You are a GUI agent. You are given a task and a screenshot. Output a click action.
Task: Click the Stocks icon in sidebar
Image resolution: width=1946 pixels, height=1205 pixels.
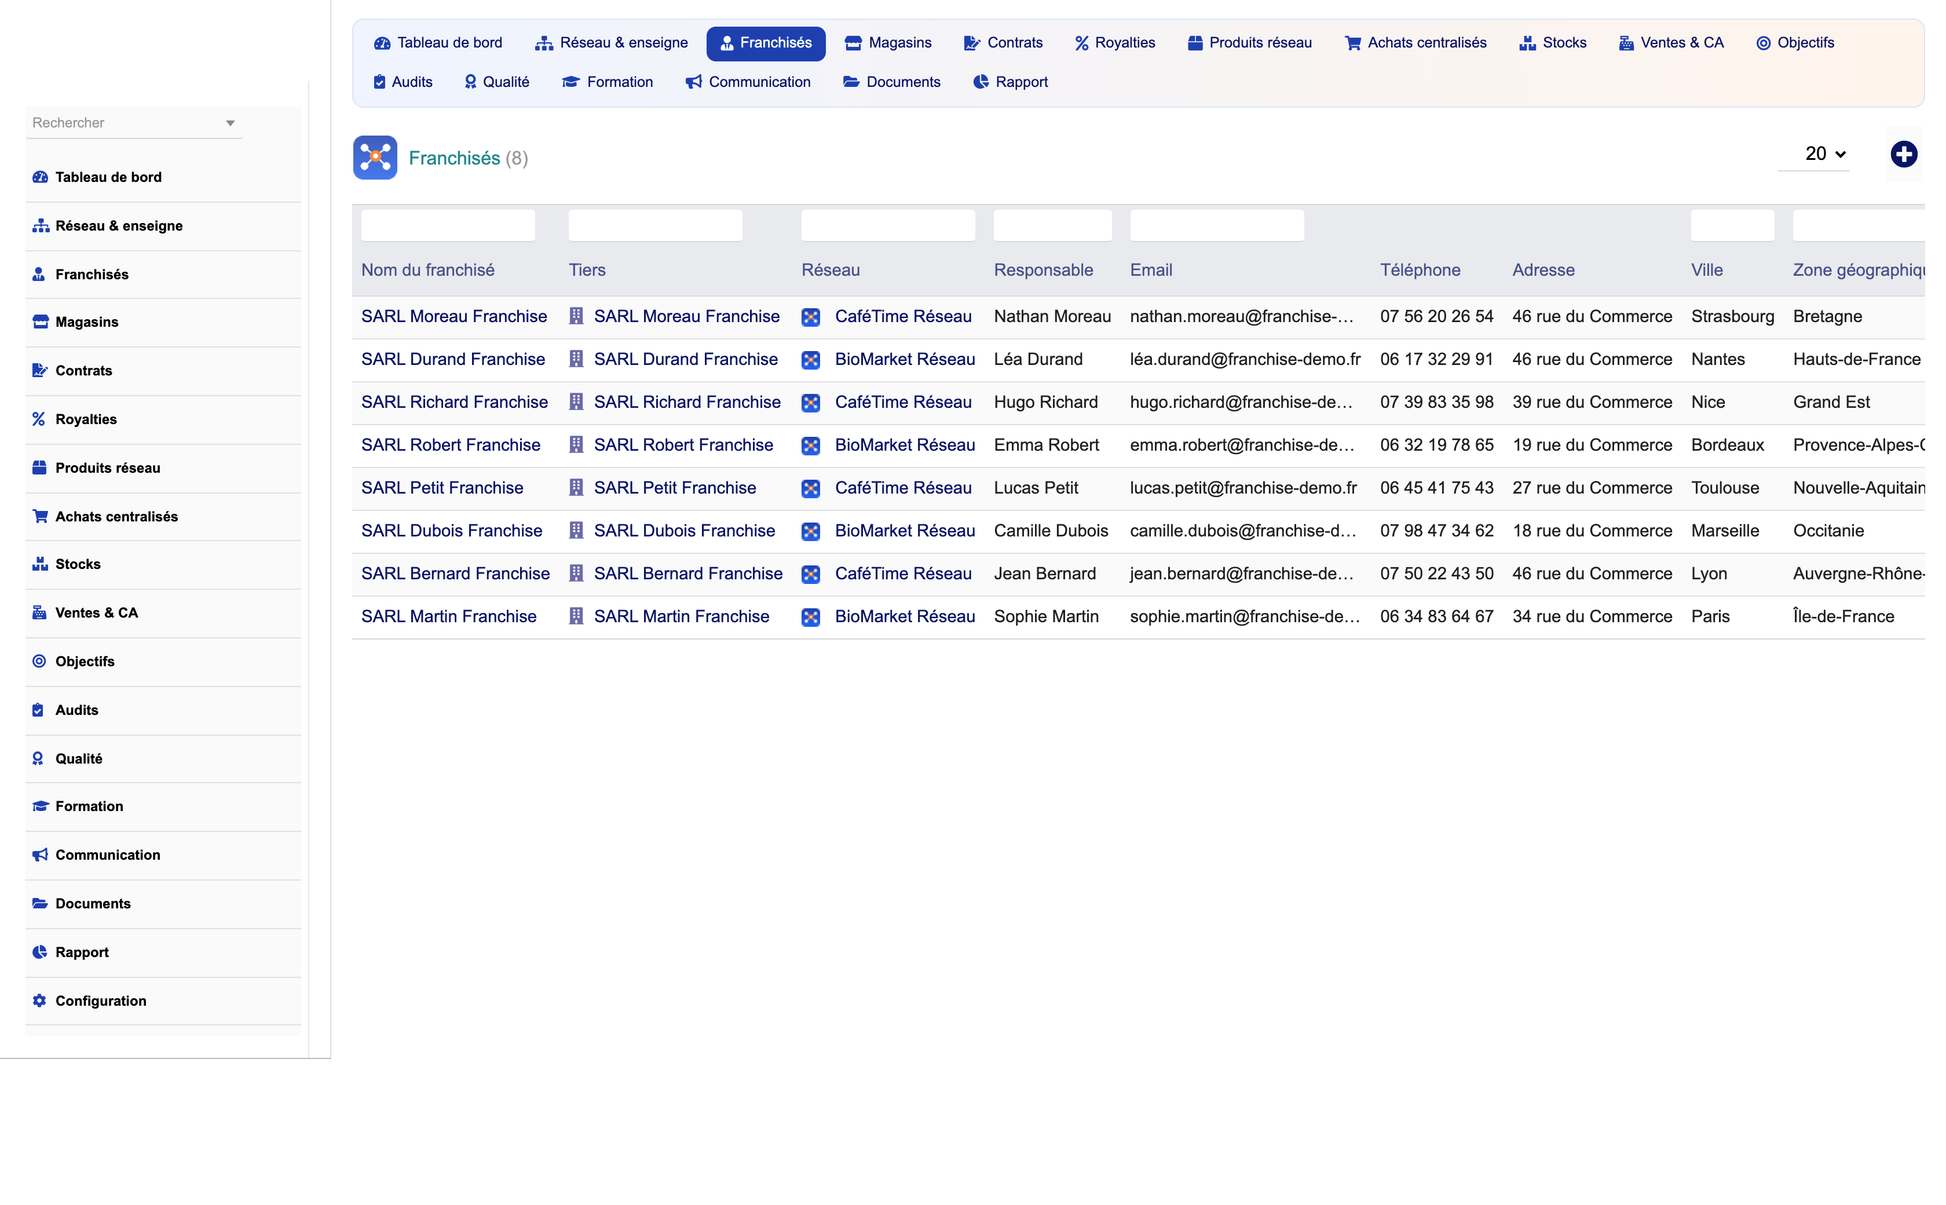[40, 564]
